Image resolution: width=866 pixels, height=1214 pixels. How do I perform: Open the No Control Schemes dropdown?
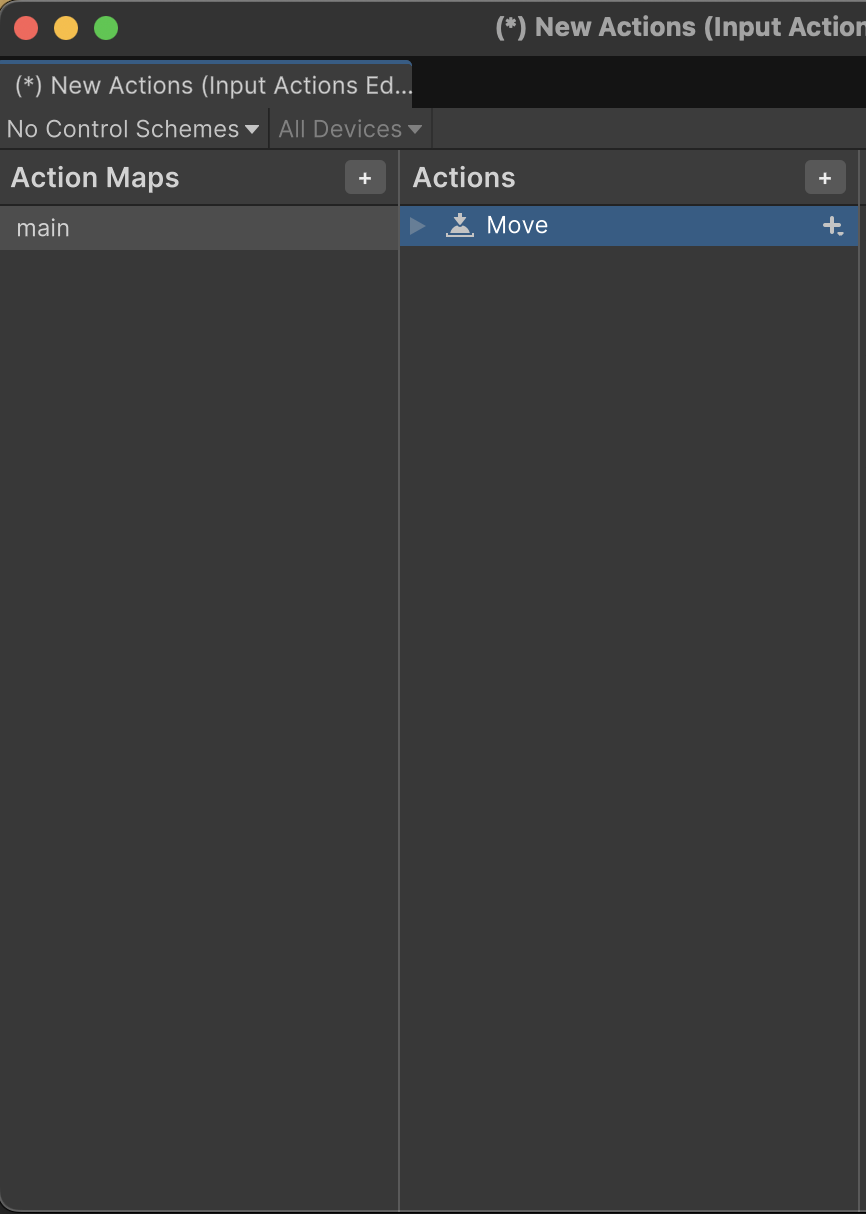pos(133,129)
